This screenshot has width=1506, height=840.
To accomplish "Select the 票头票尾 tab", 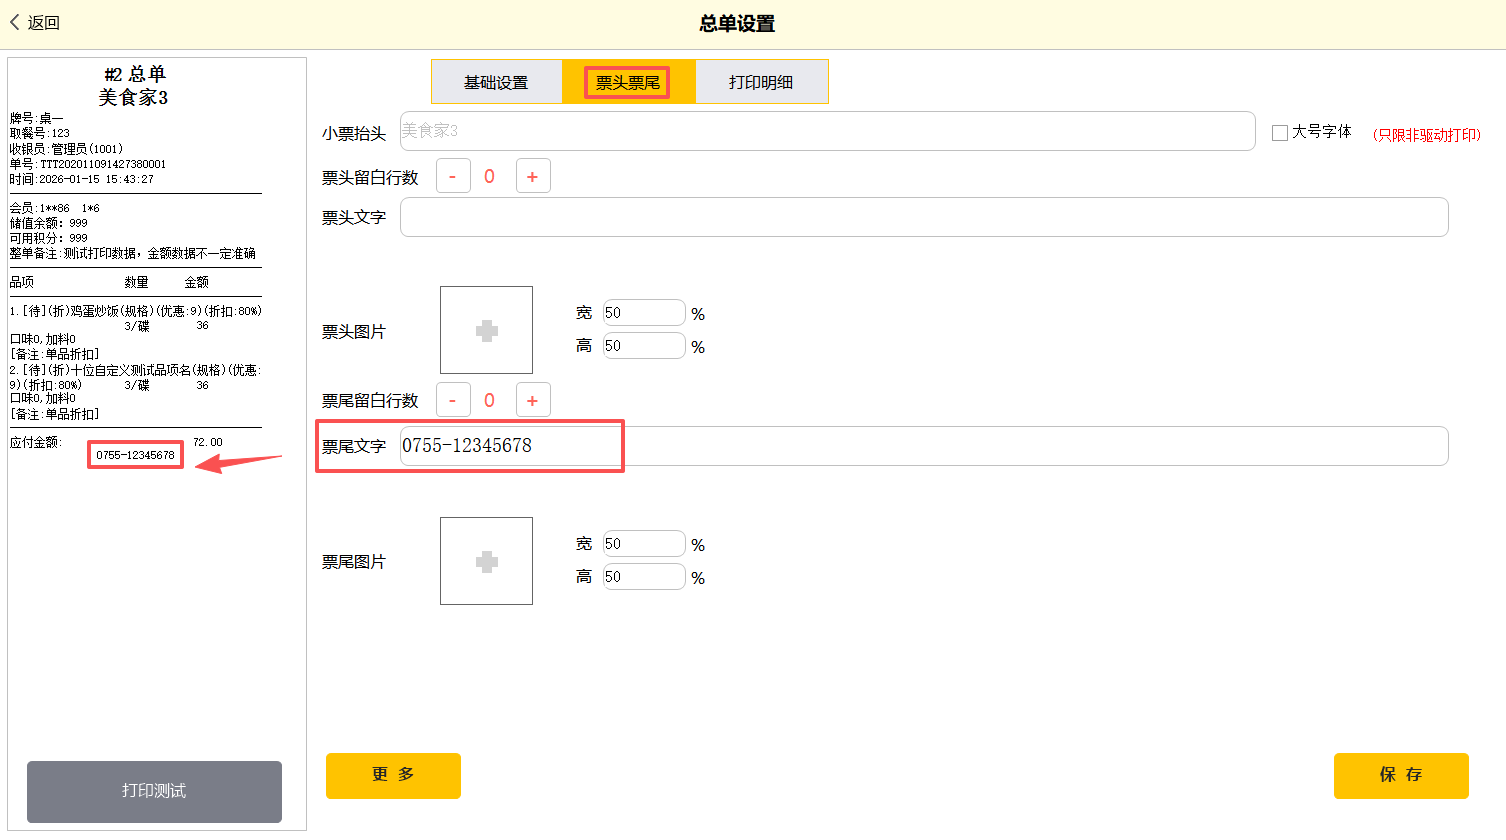I will click(x=628, y=82).
